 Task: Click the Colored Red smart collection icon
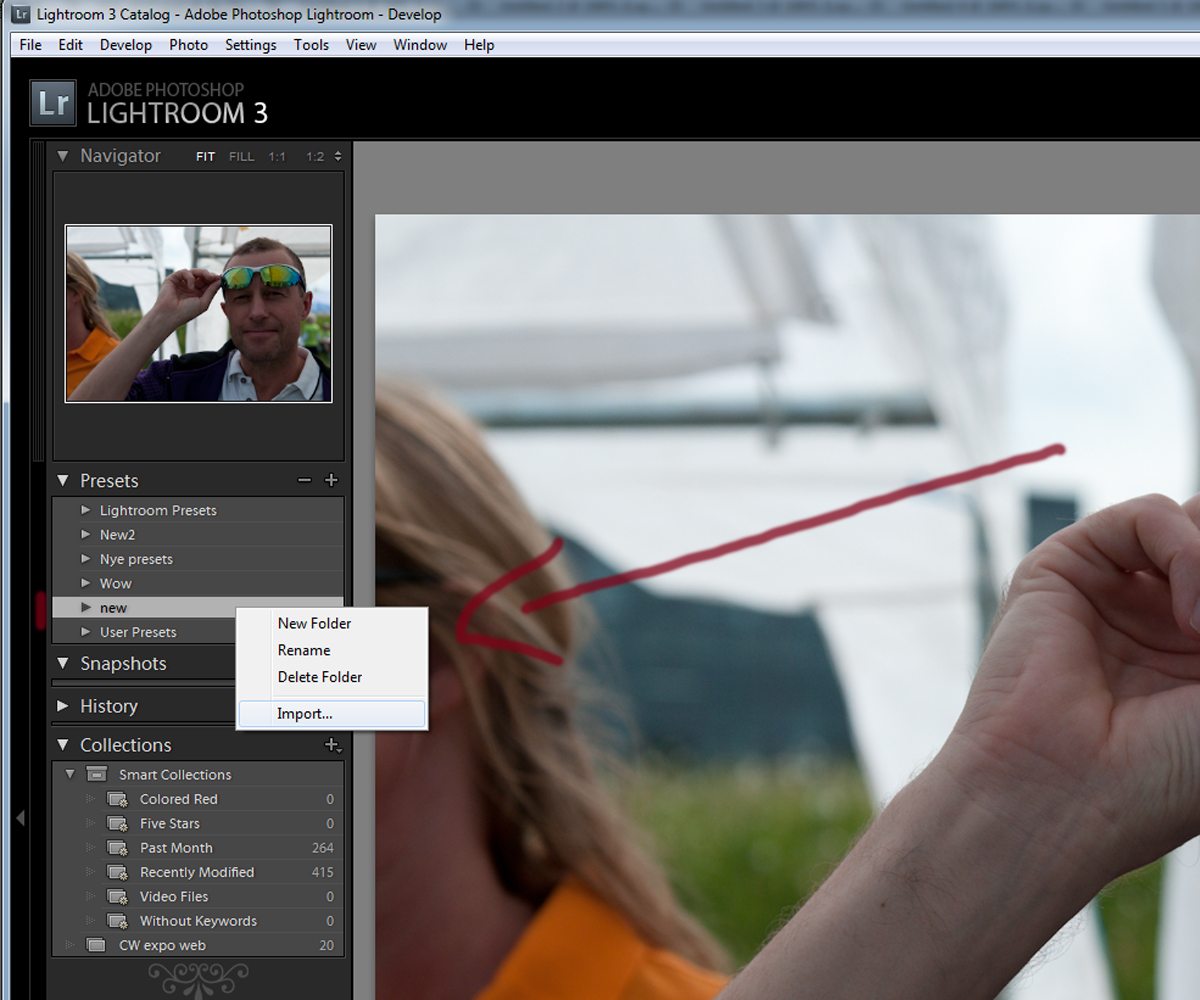(117, 799)
